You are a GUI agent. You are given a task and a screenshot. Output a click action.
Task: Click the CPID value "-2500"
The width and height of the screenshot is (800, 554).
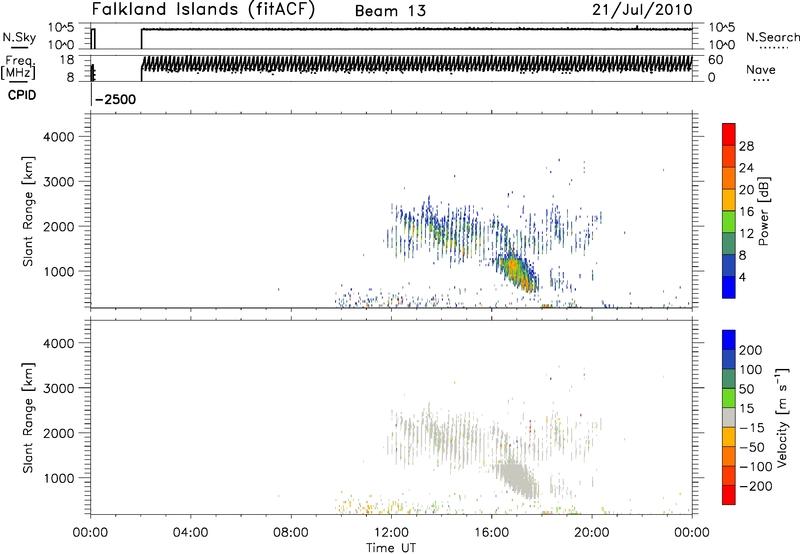[116, 99]
